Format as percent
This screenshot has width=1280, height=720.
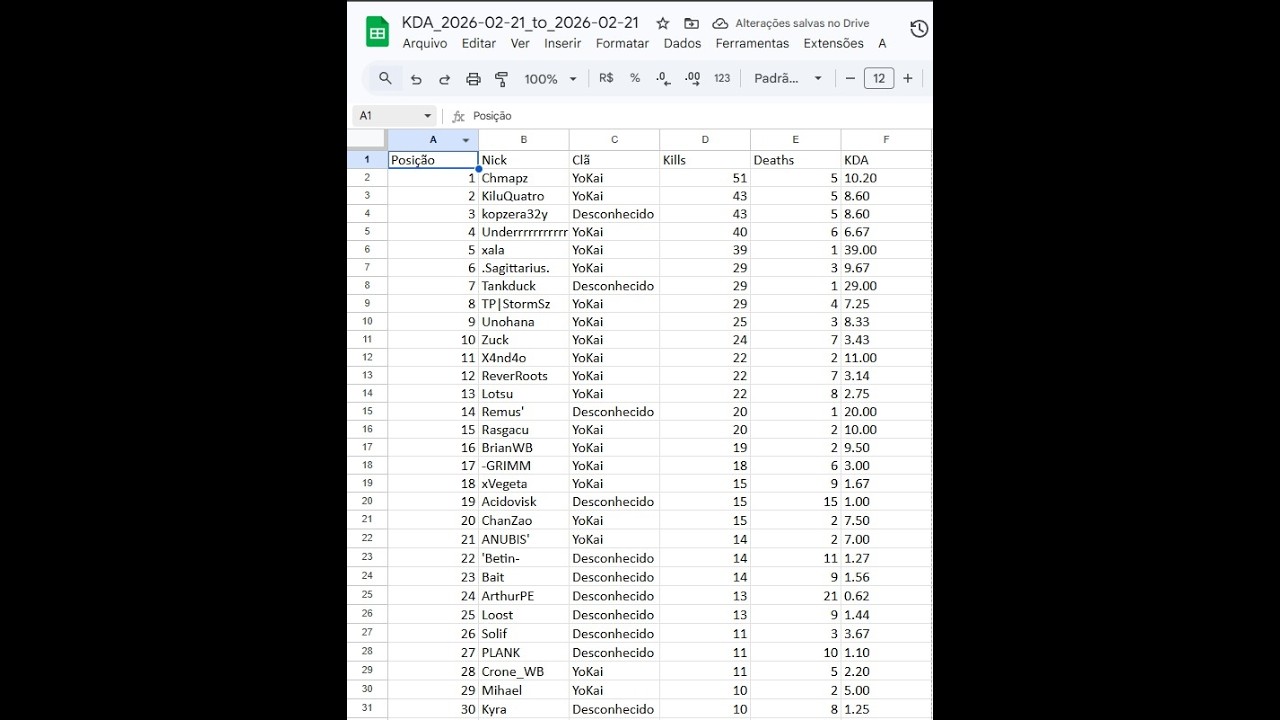pyautogui.click(x=635, y=78)
